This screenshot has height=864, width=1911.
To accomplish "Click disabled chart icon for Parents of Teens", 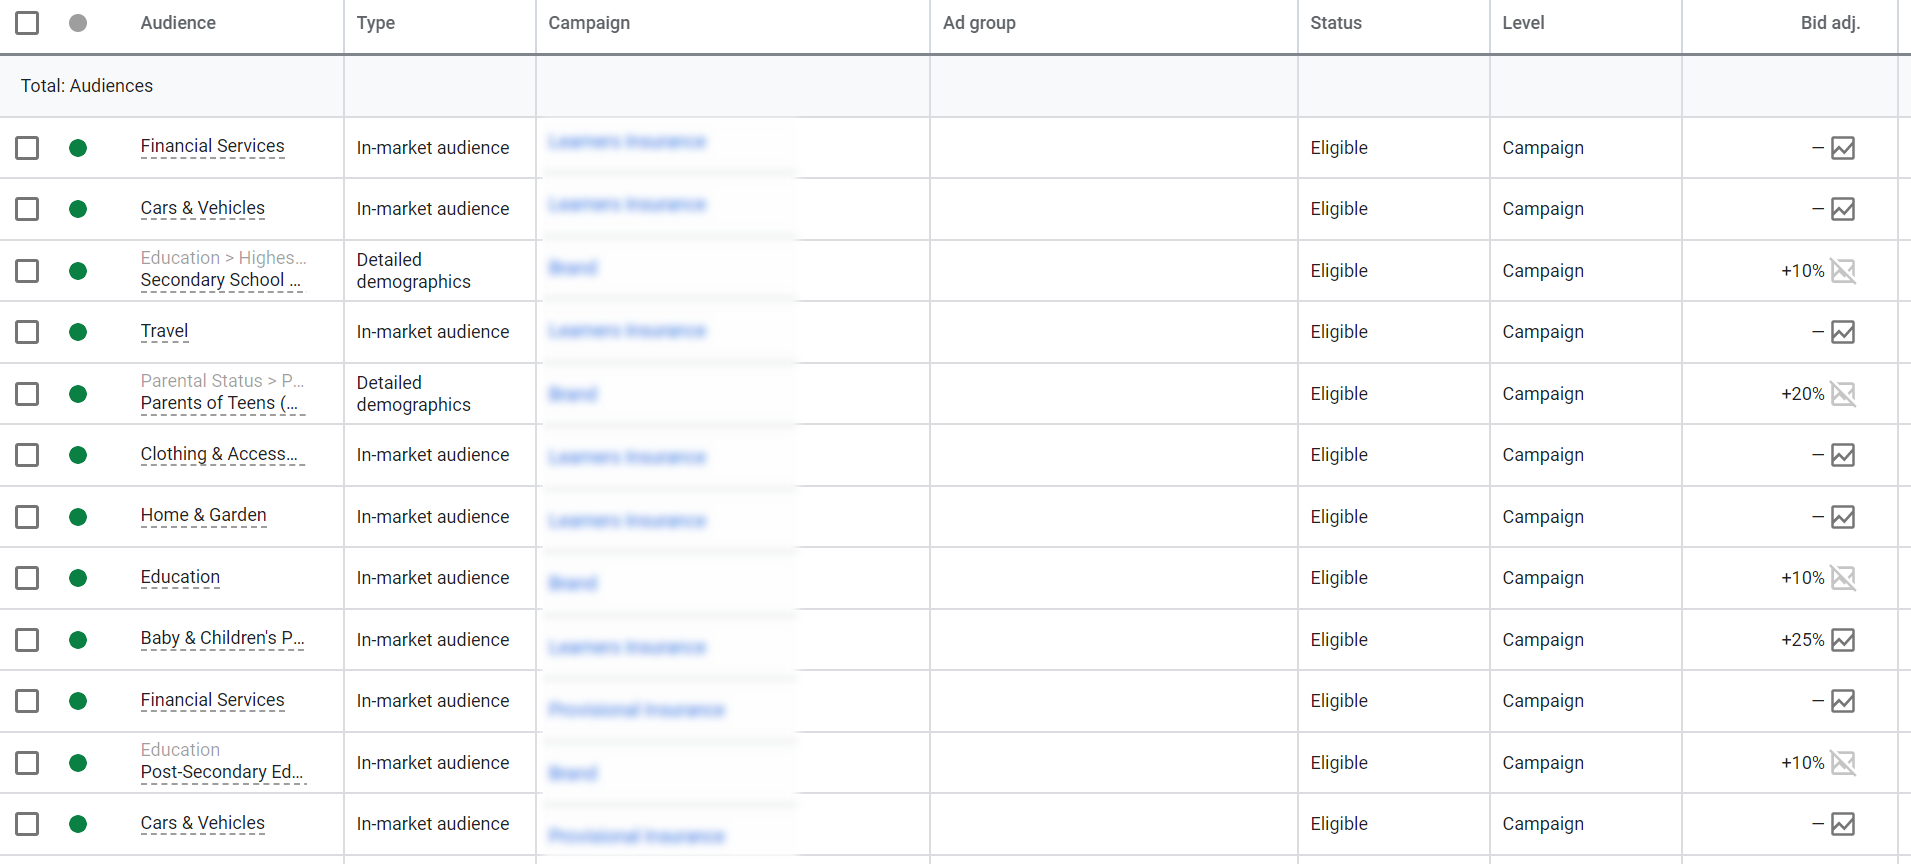I will point(1843,394).
